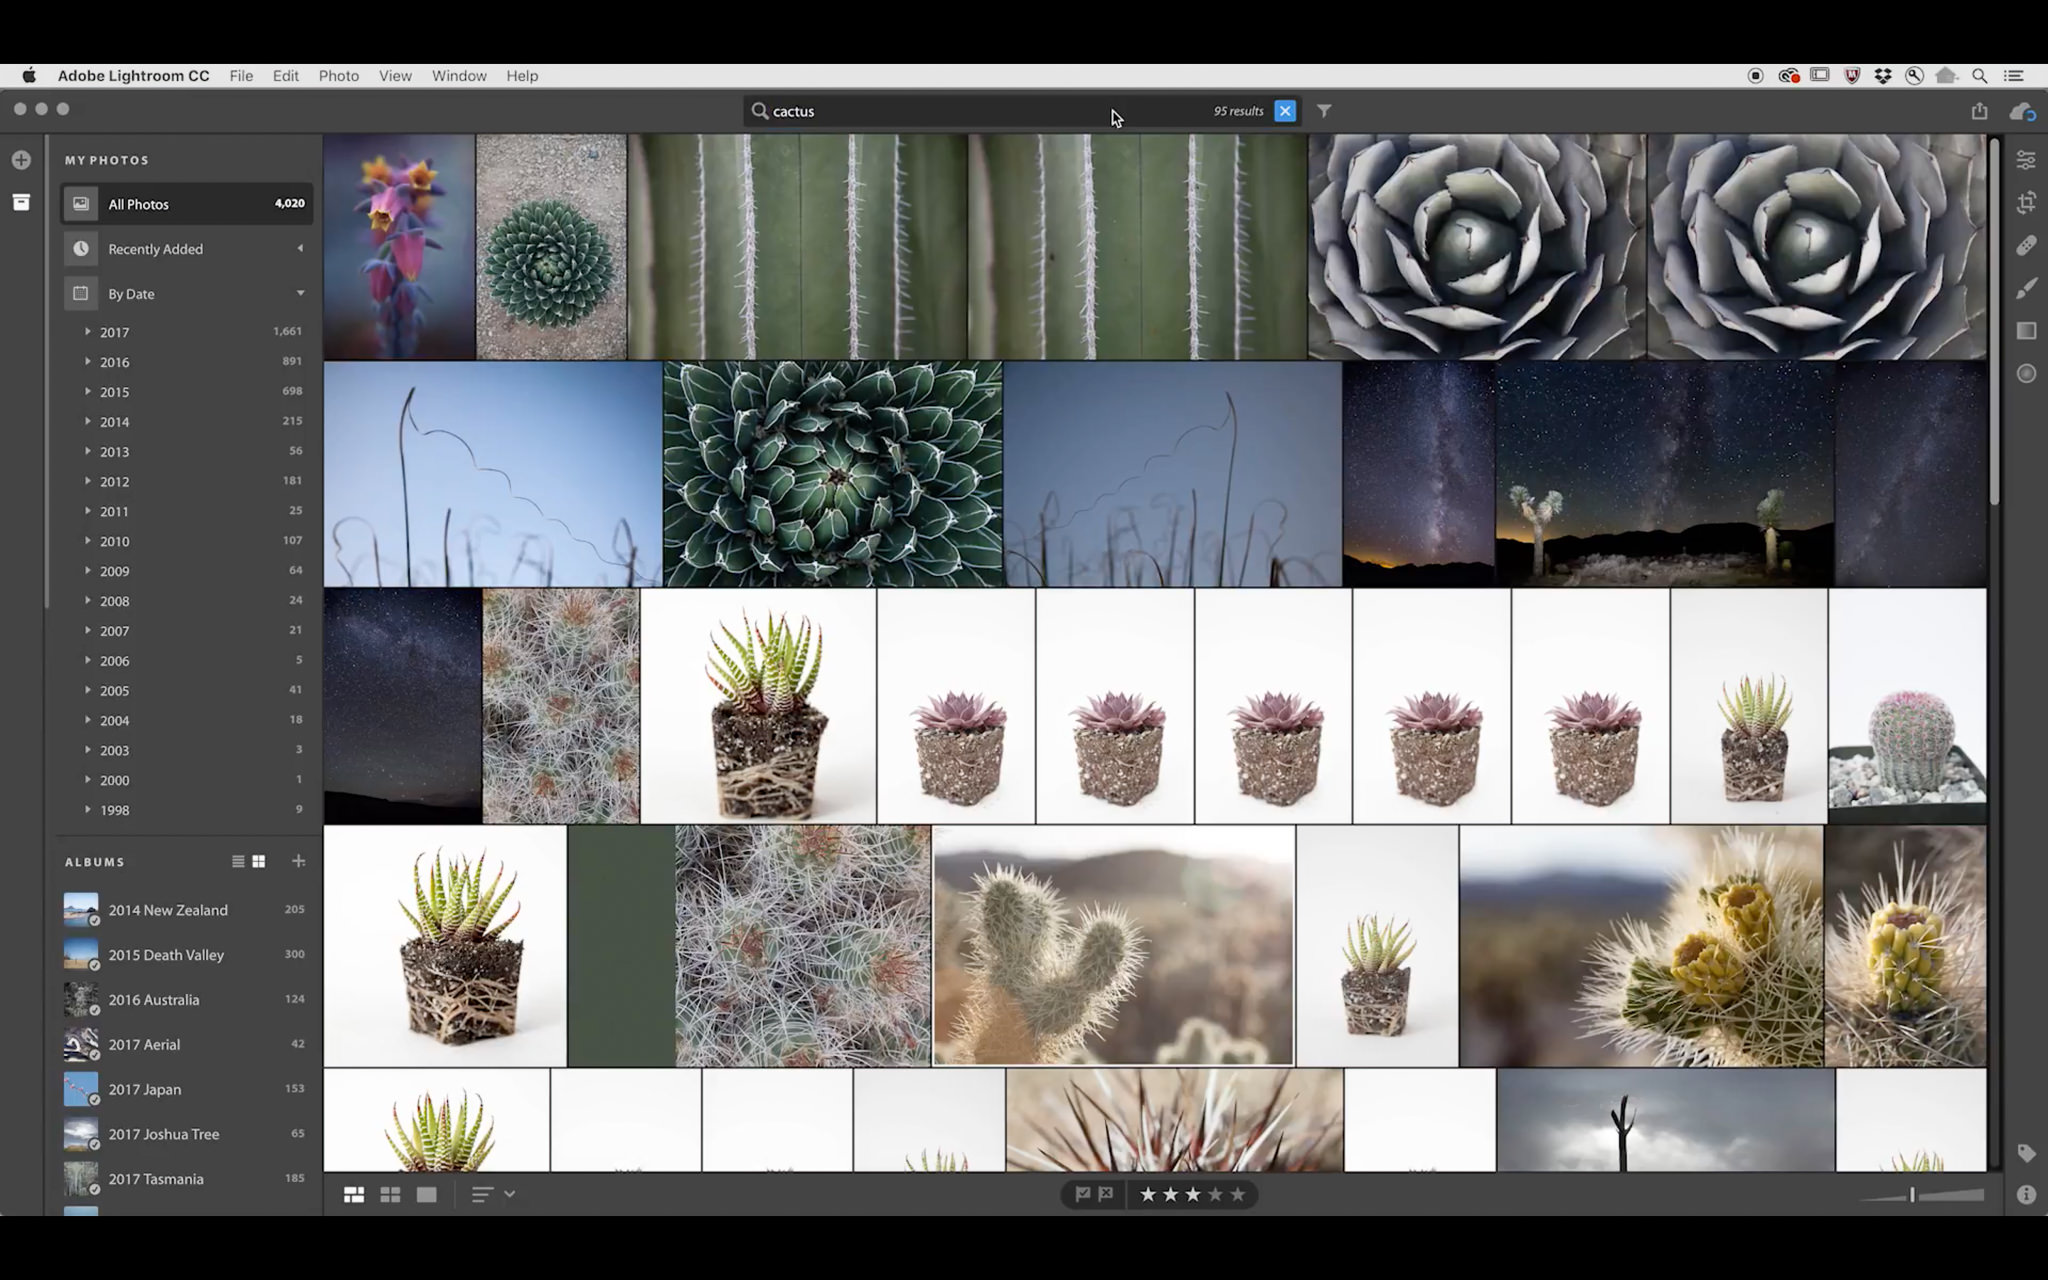Viewport: 2048px width, 1280px height.
Task: Expand the 2017 year tree item
Action: click(87, 330)
